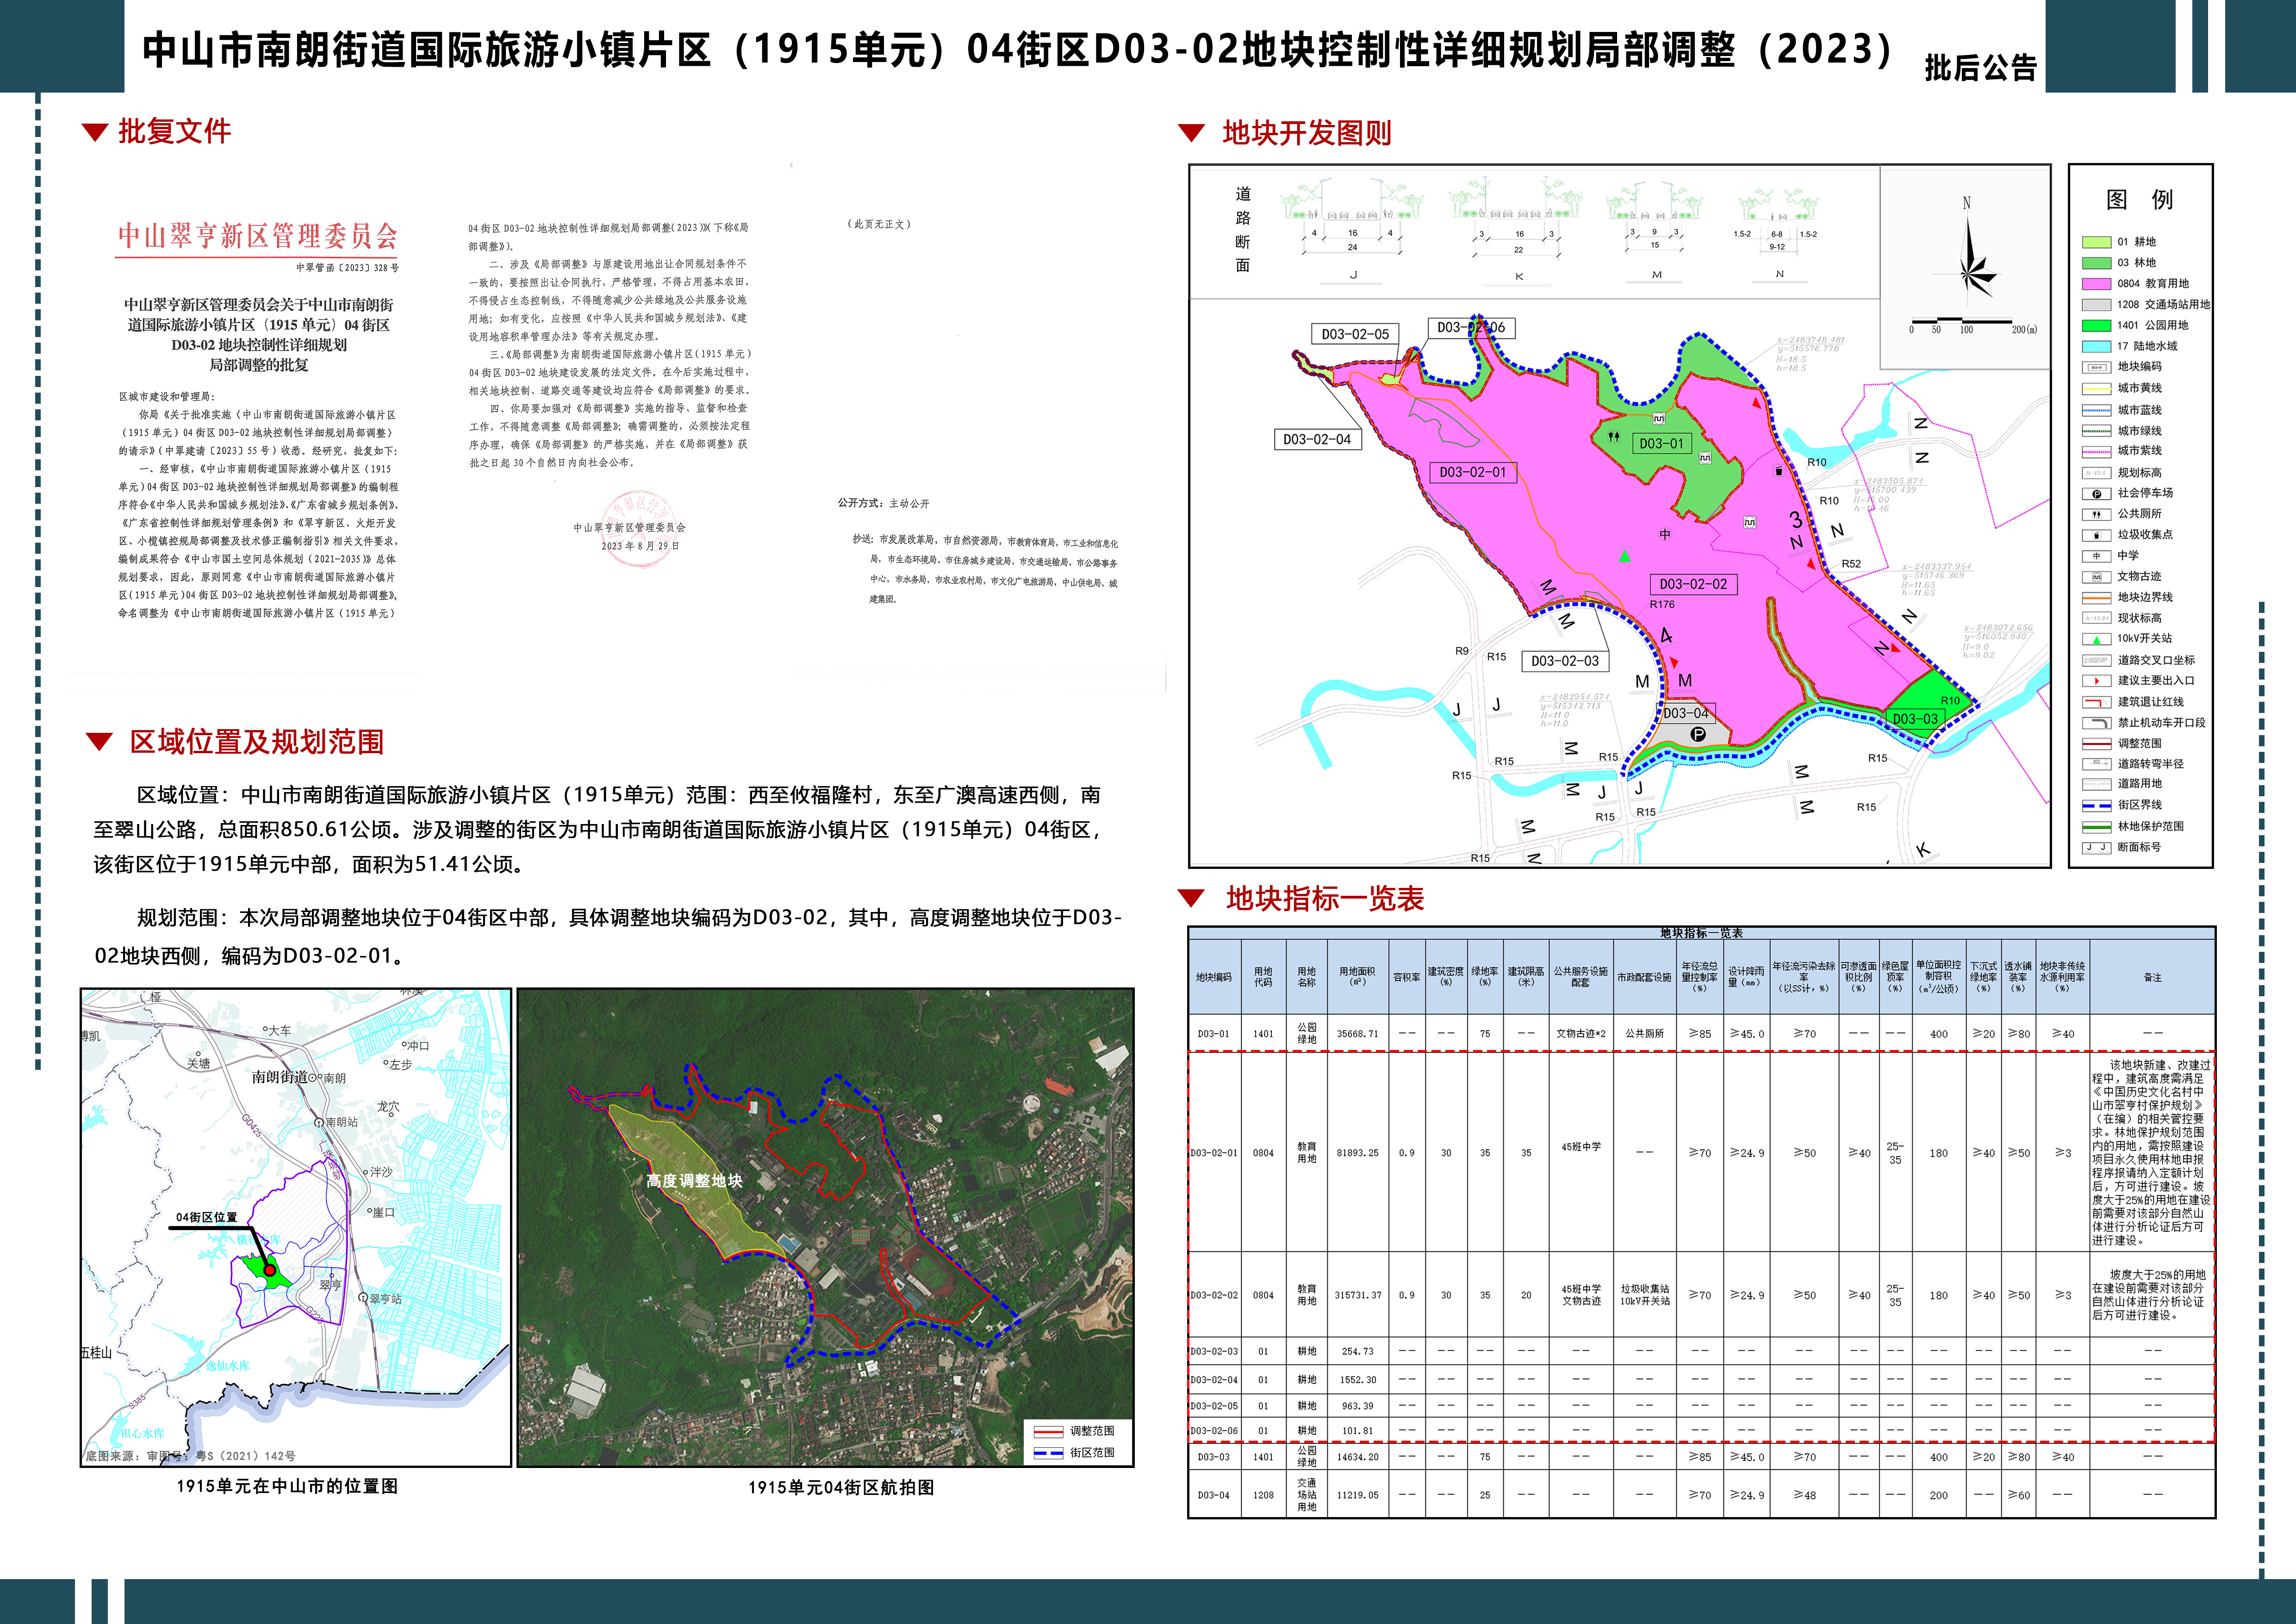Click the 1401 公园用地 bright green swatch
The height and width of the screenshot is (1624, 2296).
[x=2096, y=325]
